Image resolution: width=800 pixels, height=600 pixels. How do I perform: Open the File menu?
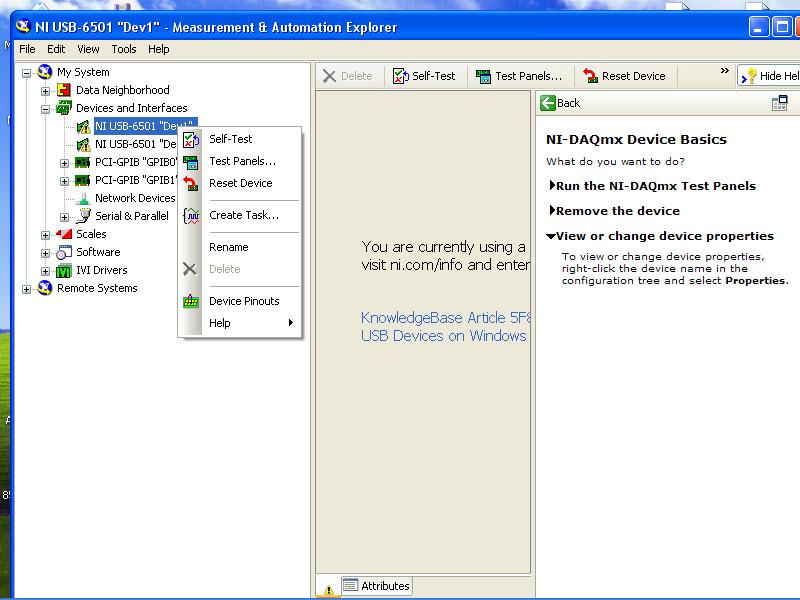[x=27, y=49]
